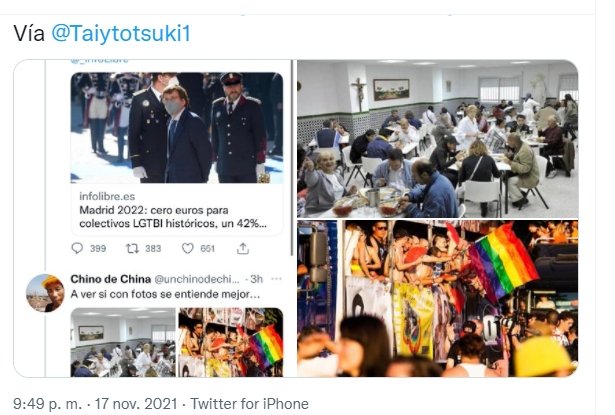The image size is (615, 415).
Task: Click the share upload icon
Action: coord(243,248)
